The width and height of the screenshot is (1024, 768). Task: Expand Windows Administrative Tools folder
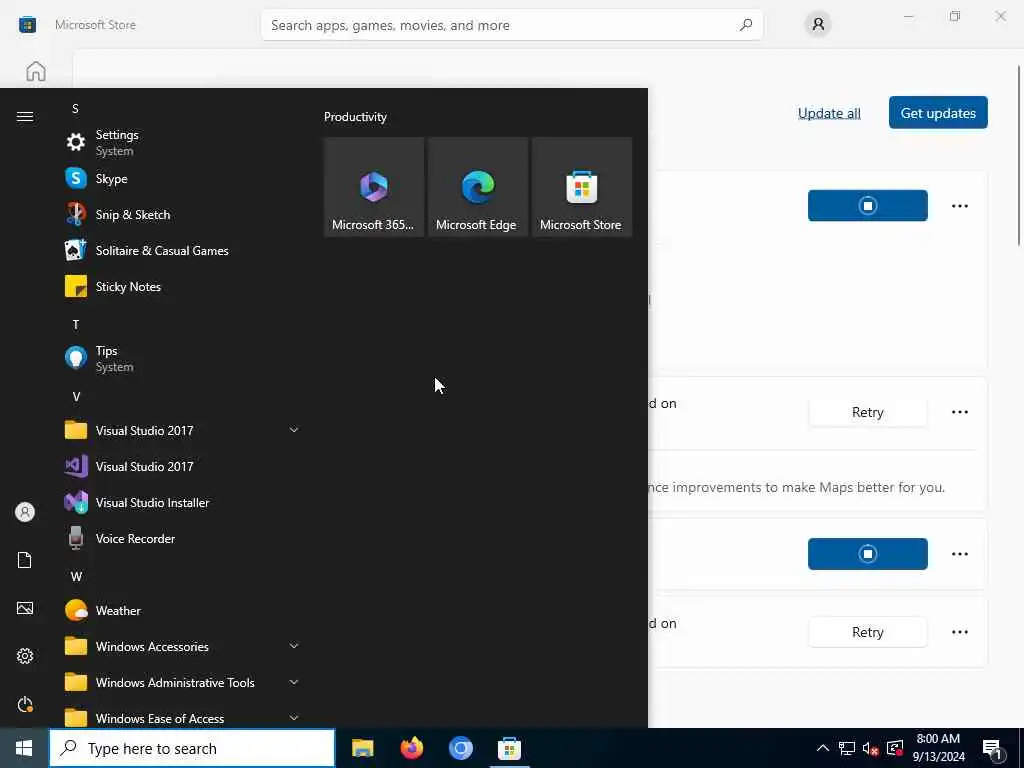[294, 682]
